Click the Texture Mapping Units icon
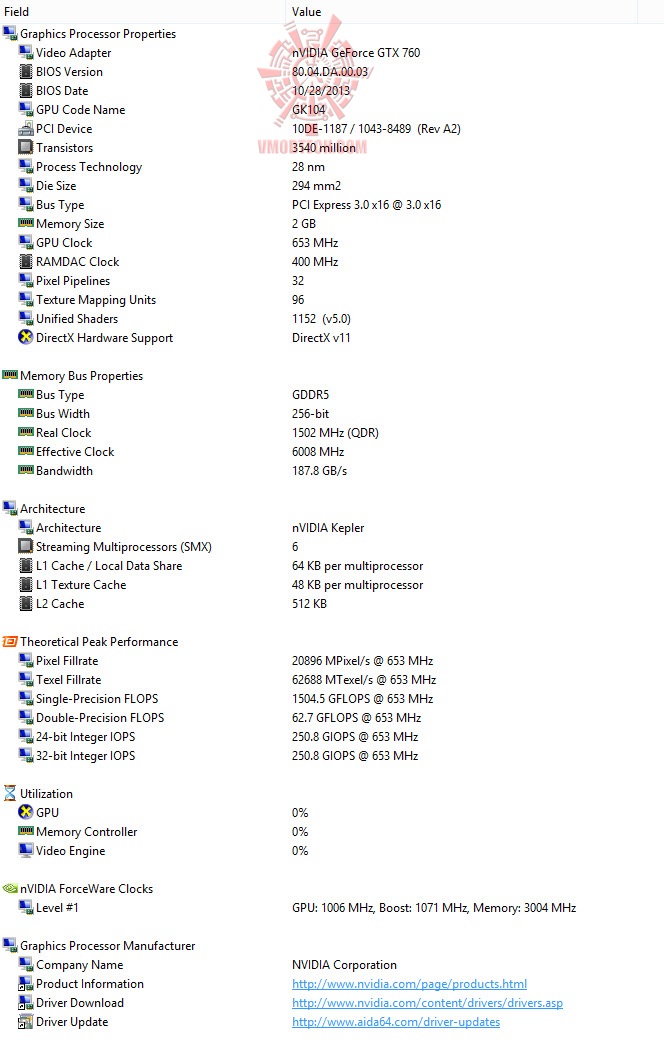This screenshot has width=664, height=1042. (x=26, y=299)
